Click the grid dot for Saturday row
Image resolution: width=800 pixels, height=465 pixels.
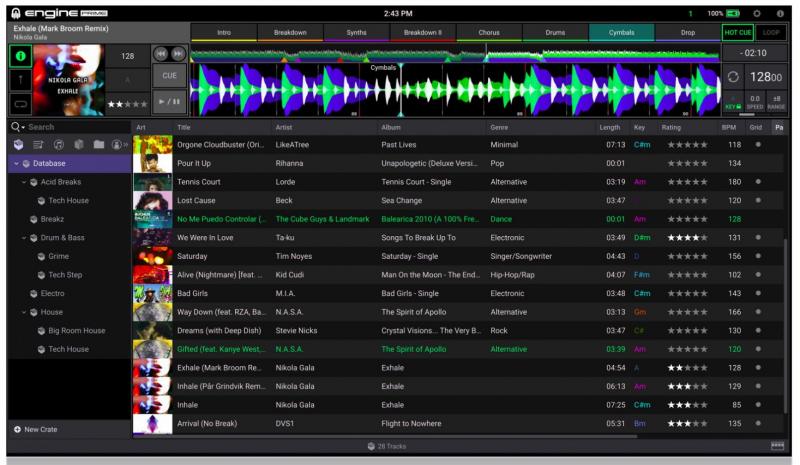758,256
